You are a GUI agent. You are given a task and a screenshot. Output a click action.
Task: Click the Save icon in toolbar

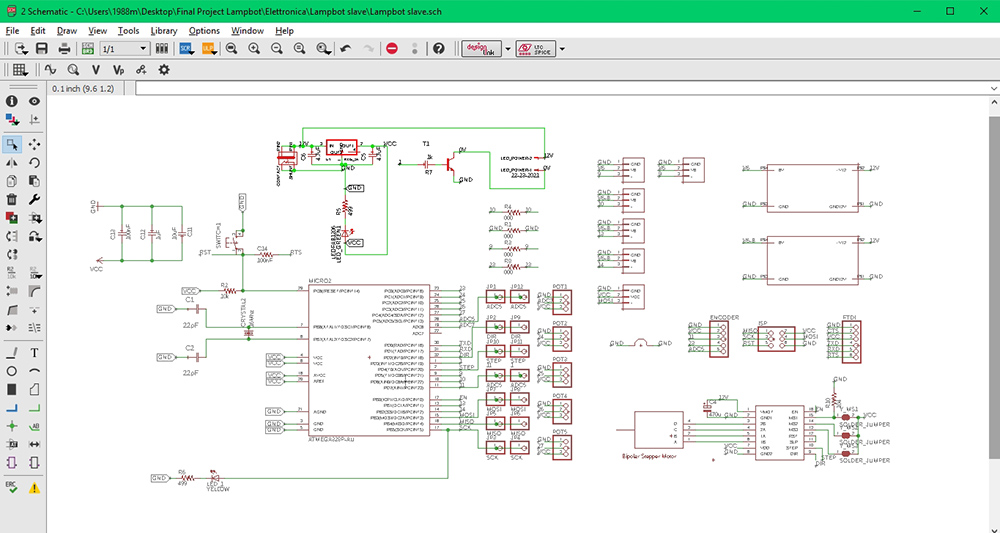42,48
